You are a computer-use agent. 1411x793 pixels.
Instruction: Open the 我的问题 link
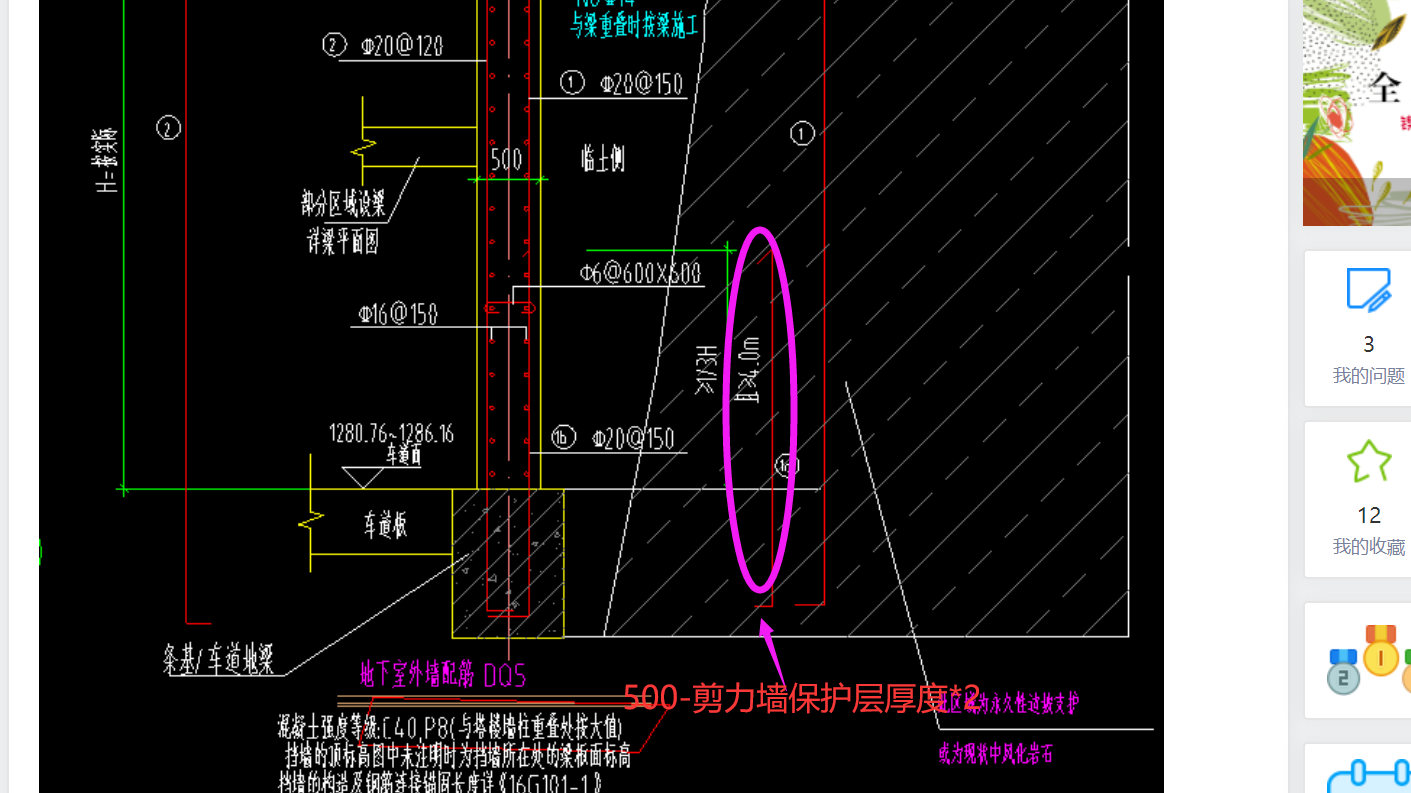point(1368,376)
